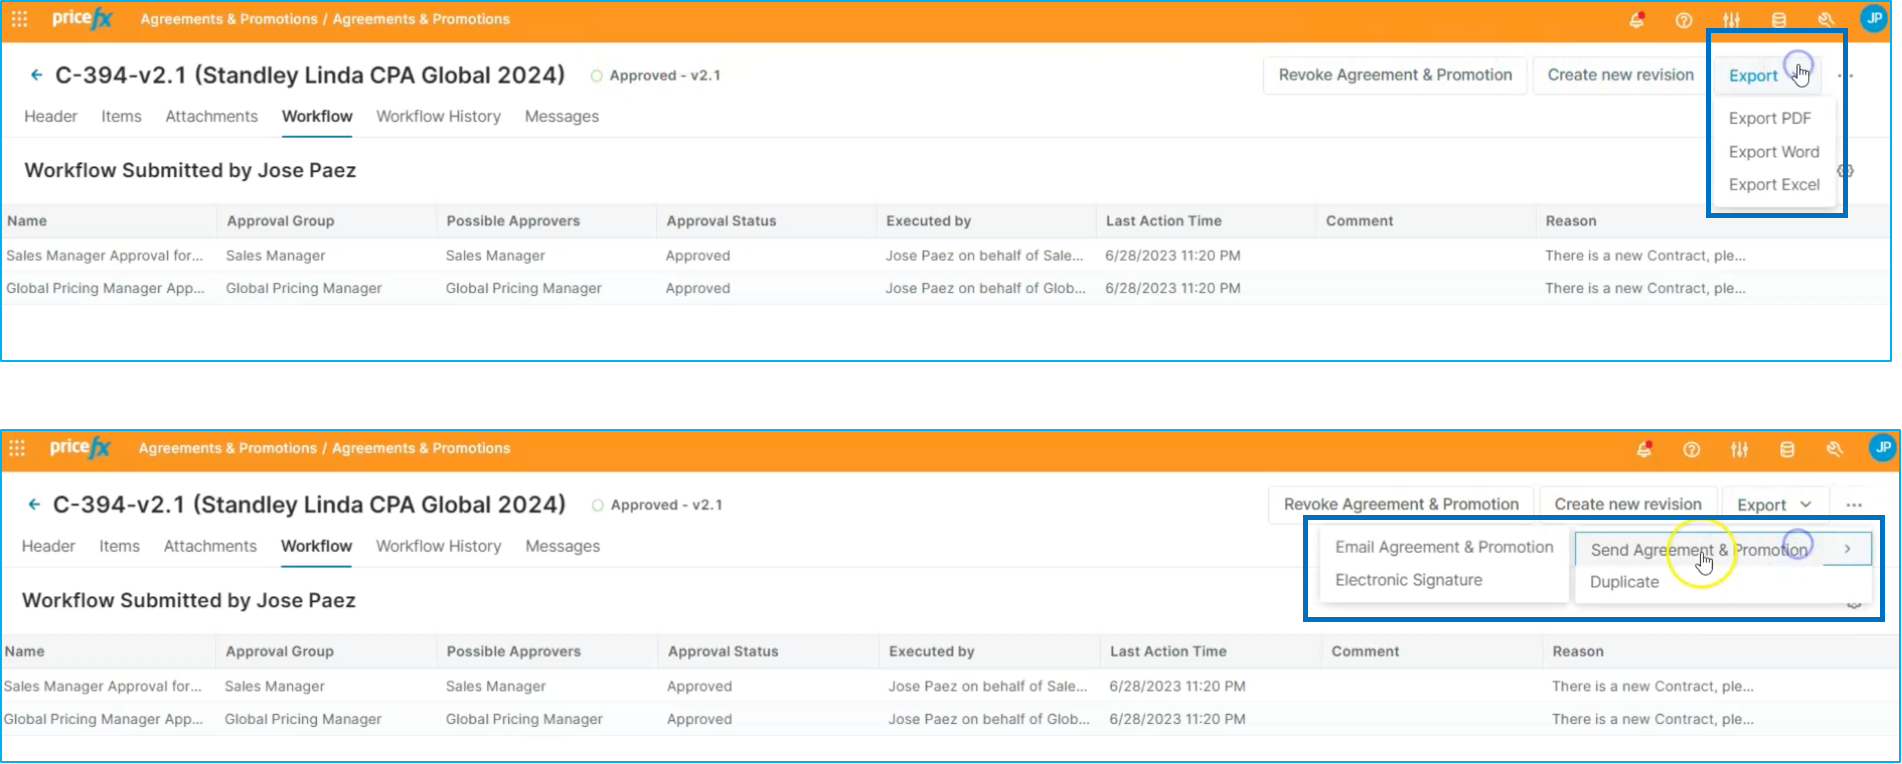
Task: Expand the Send Agreement & Promotion submenu arrow
Action: coord(1847,549)
